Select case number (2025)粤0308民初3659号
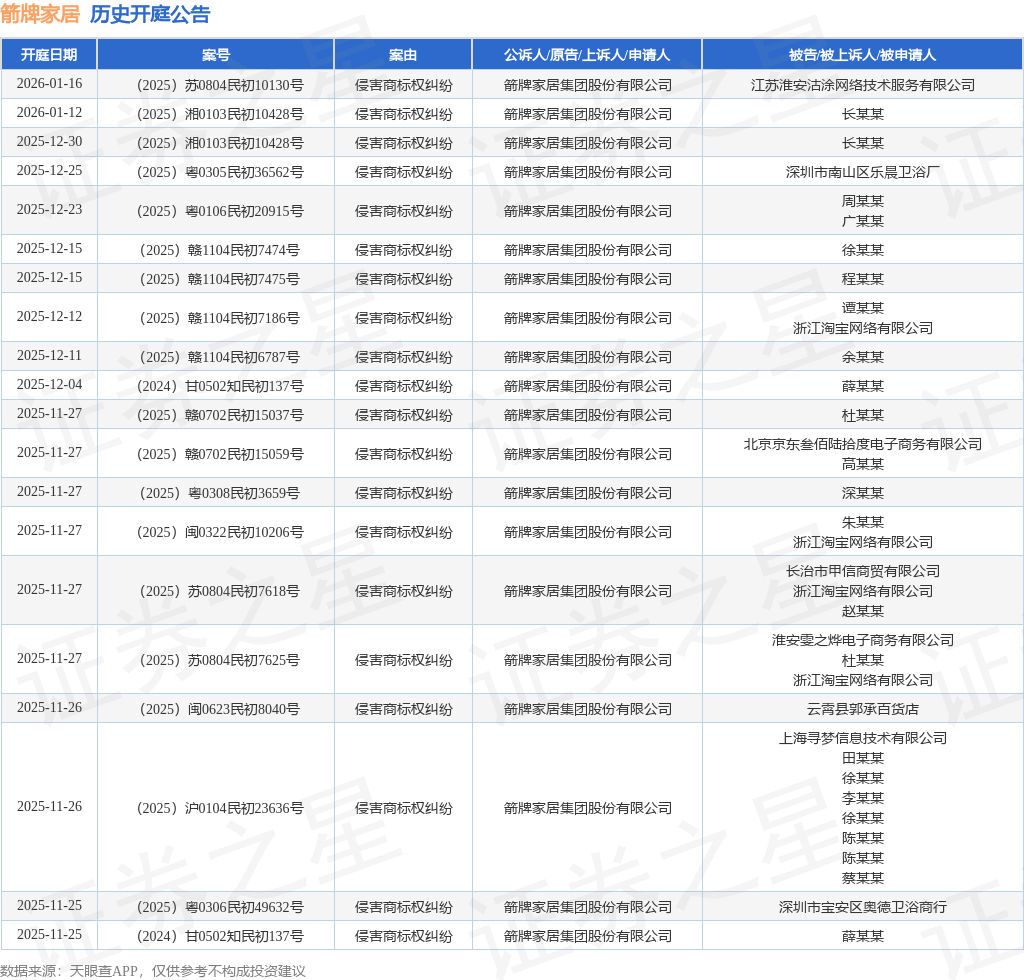This screenshot has height=980, width=1024. [219, 494]
